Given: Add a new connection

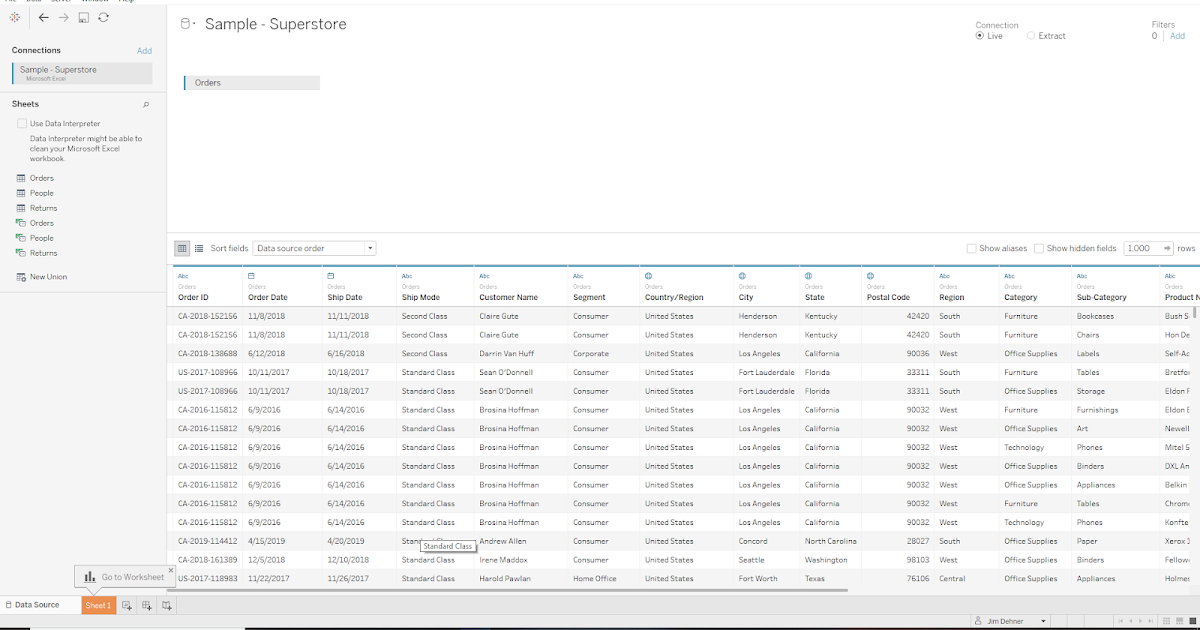Looking at the screenshot, I should (x=144, y=51).
